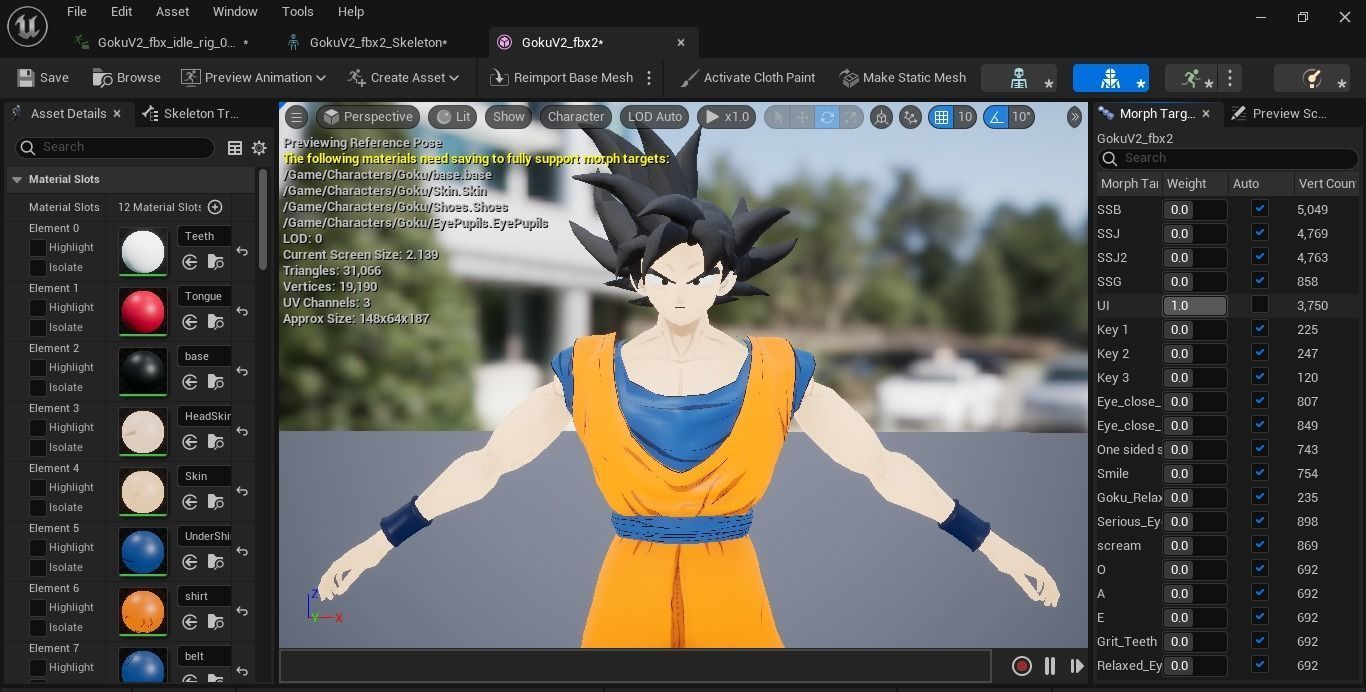The image size is (1366, 692).
Task: Open Asset Details panel settings gear
Action: (259, 147)
